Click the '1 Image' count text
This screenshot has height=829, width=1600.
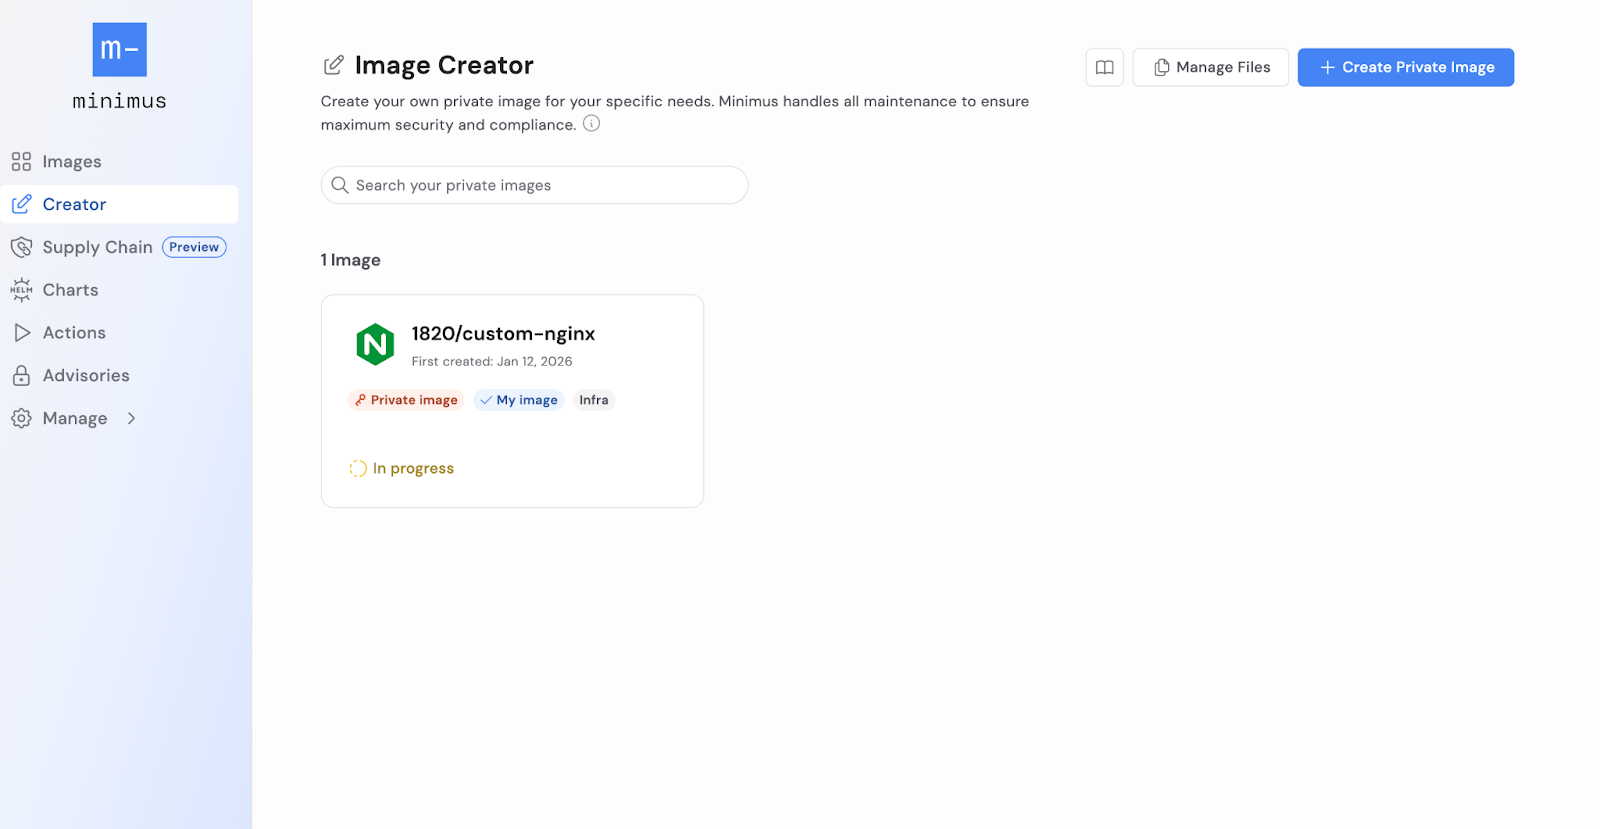pyautogui.click(x=350, y=260)
